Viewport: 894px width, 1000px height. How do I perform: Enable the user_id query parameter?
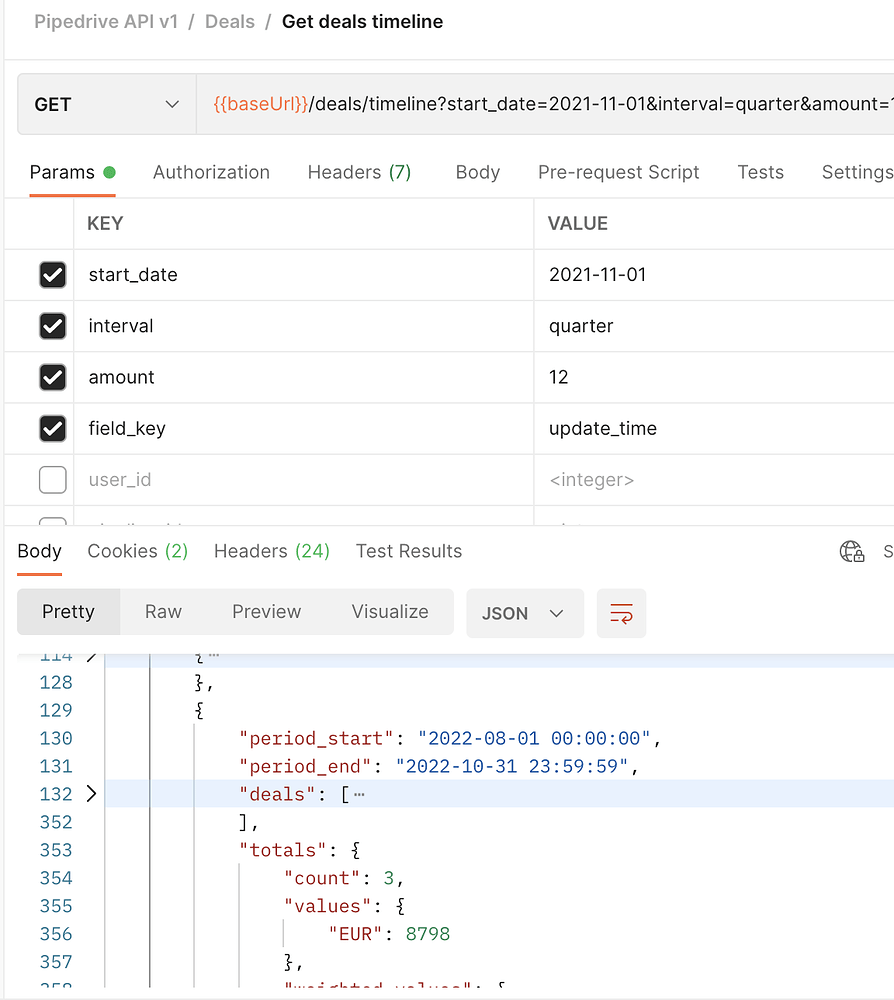(x=52, y=479)
